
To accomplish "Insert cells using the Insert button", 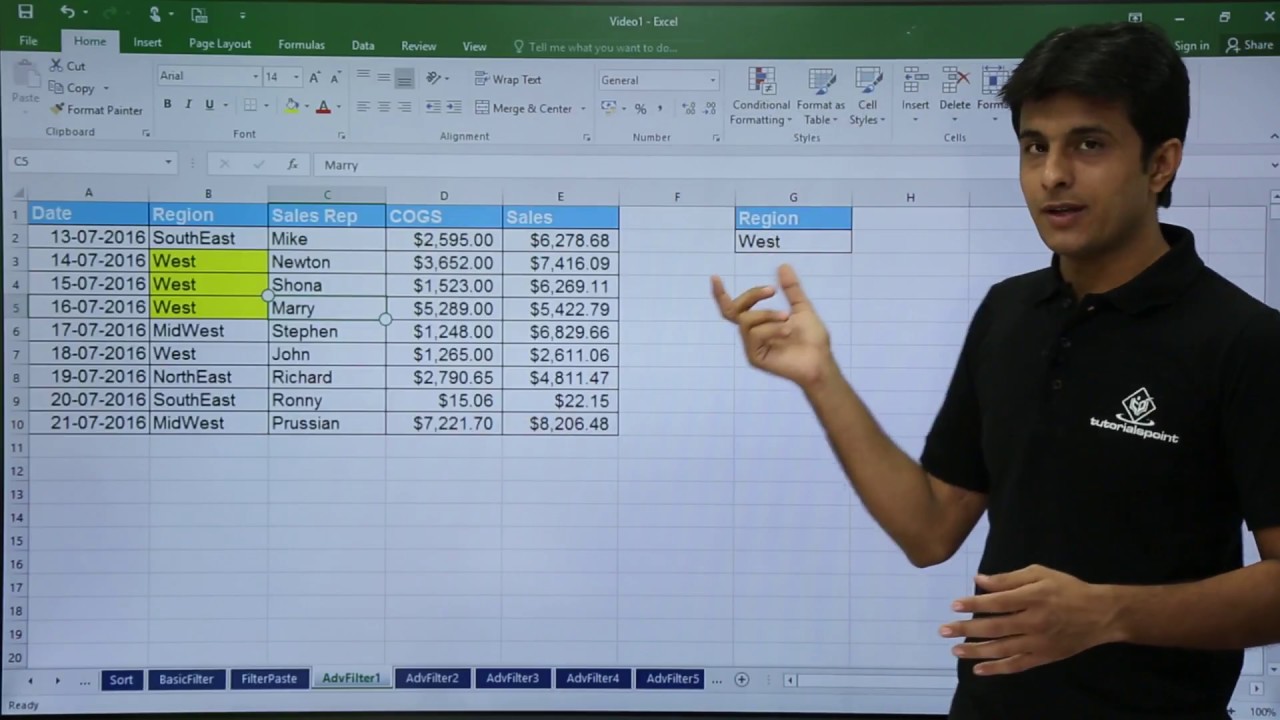I will (915, 94).
